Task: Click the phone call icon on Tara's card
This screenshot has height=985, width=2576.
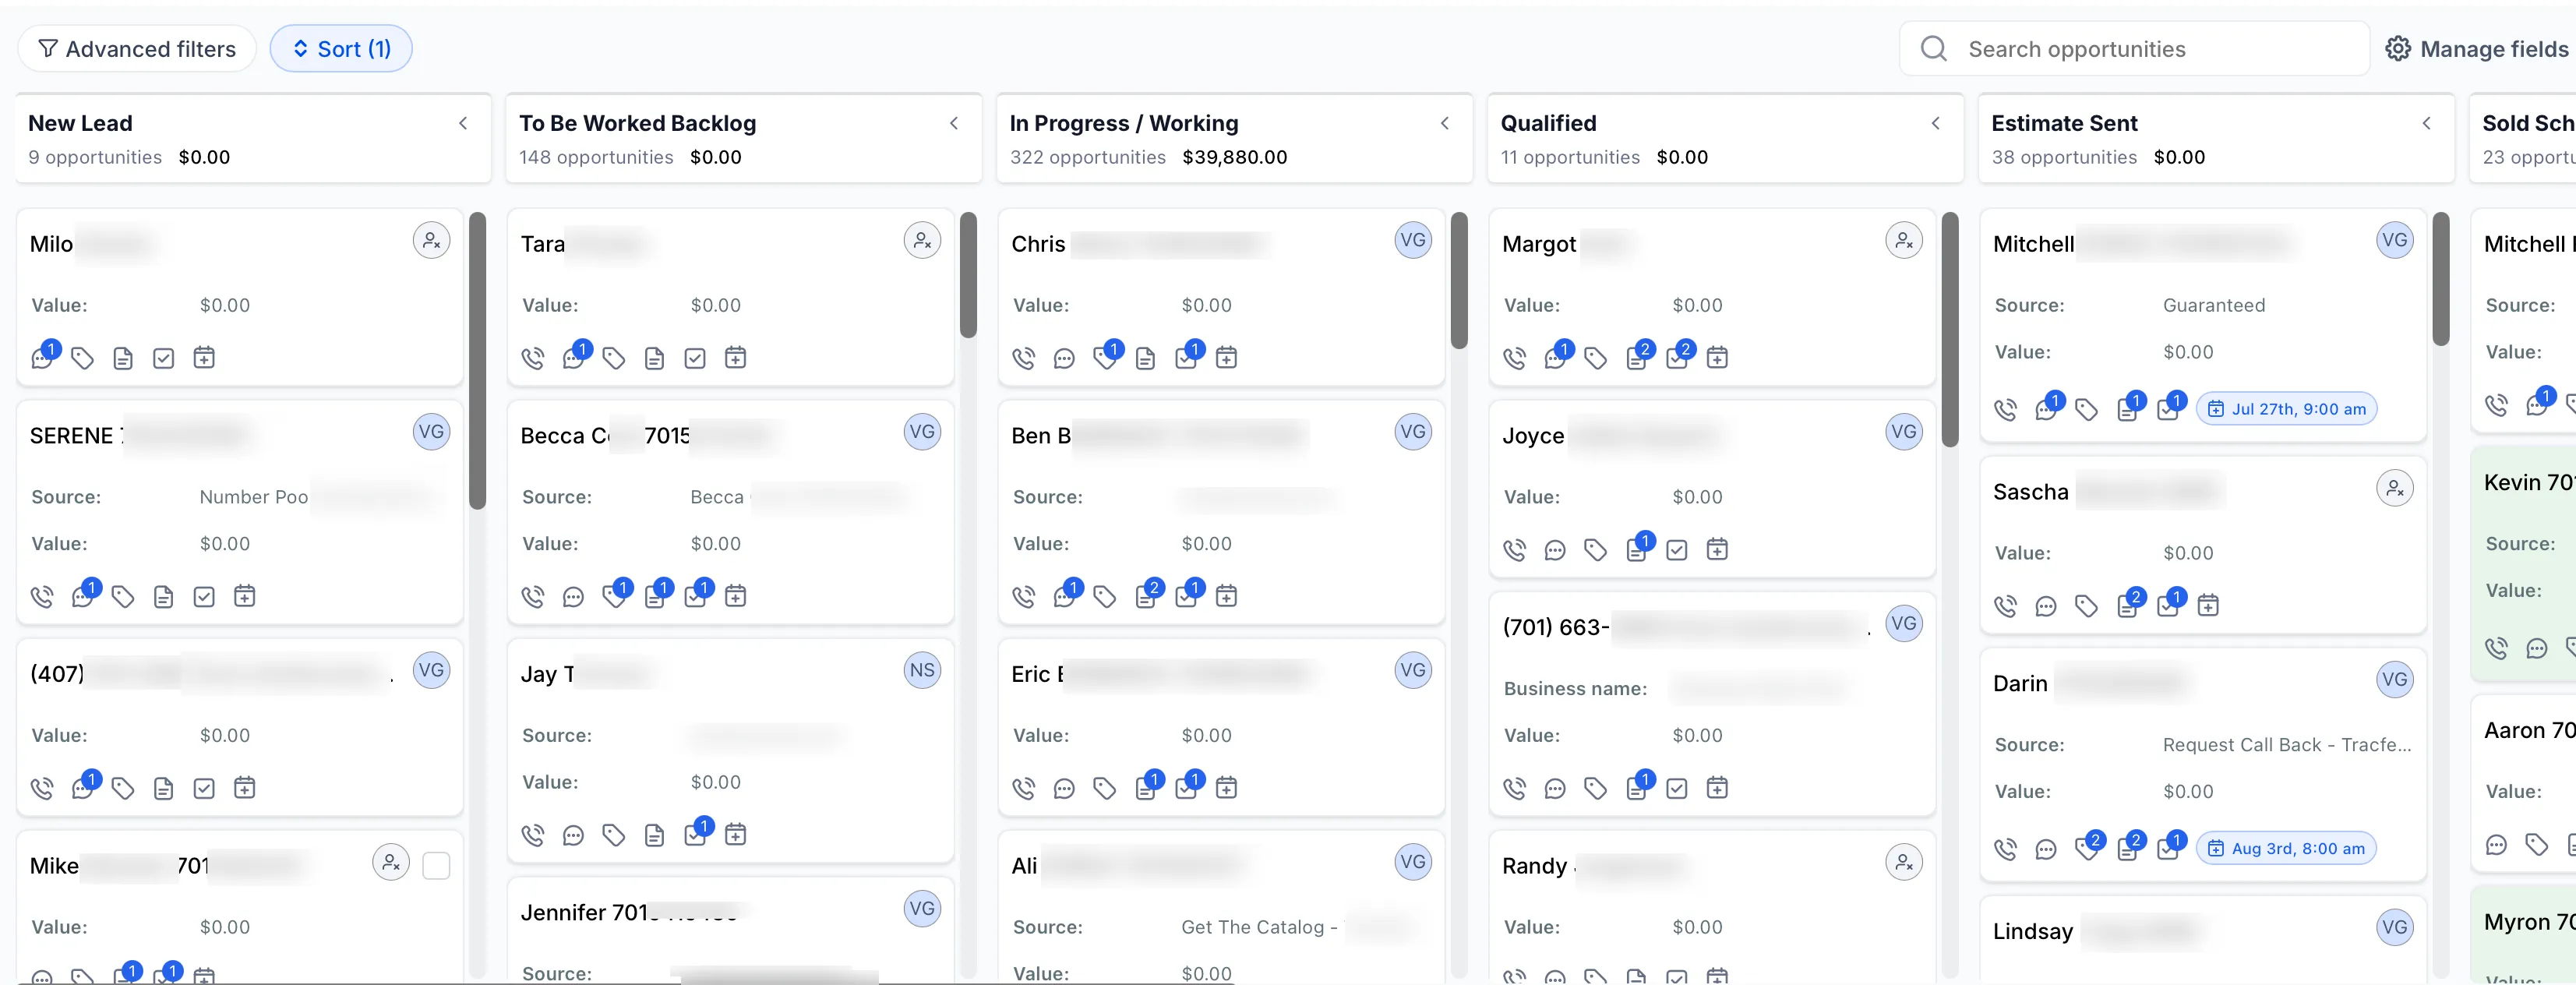Action: pyautogui.click(x=533, y=358)
